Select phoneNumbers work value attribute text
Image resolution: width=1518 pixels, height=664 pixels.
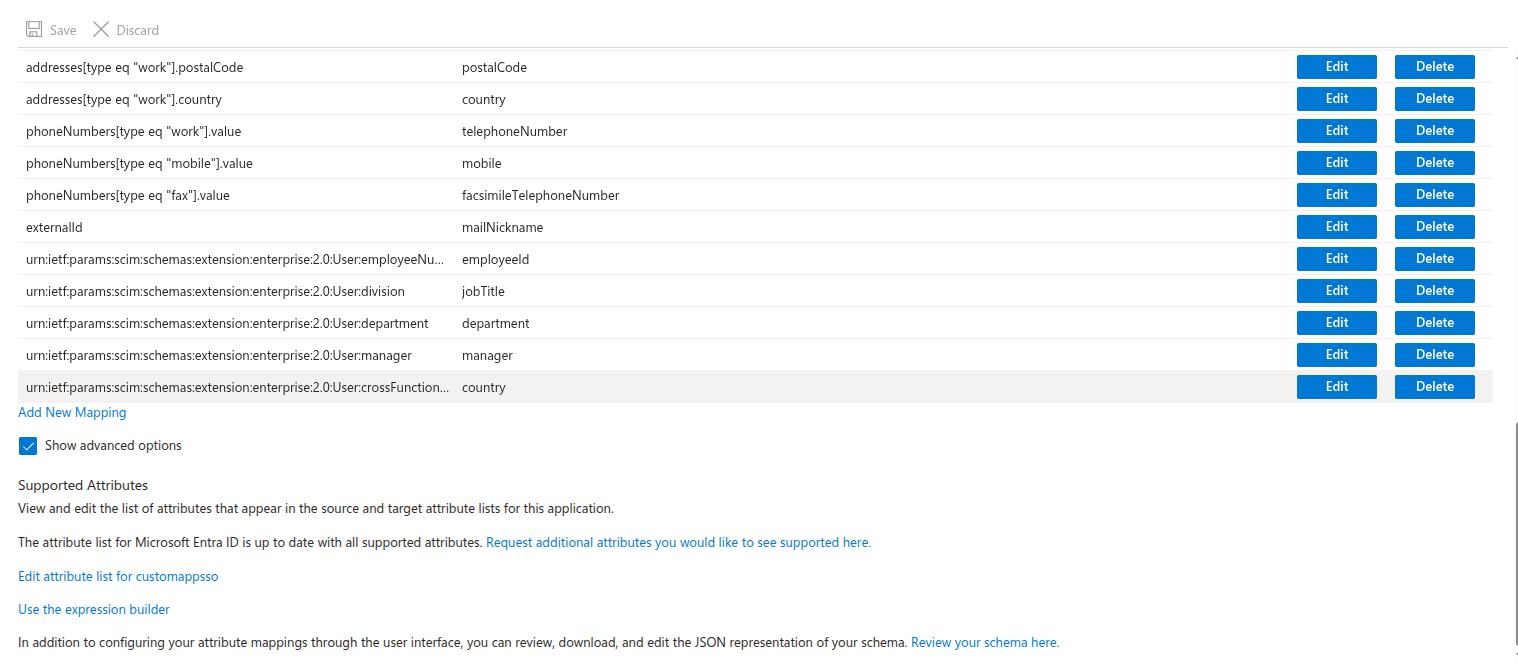(134, 132)
